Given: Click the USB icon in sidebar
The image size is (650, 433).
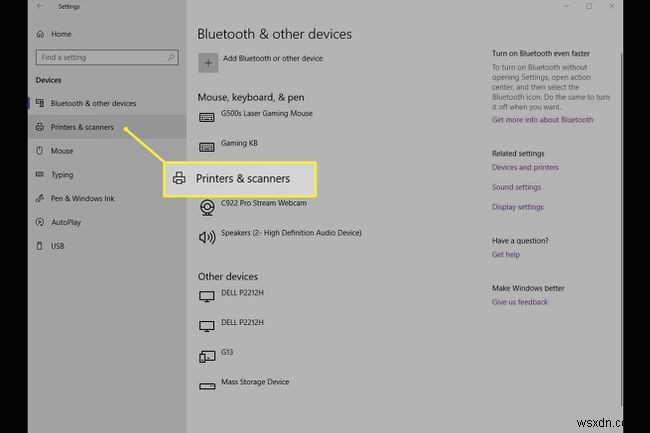Looking at the screenshot, I should tap(40, 246).
